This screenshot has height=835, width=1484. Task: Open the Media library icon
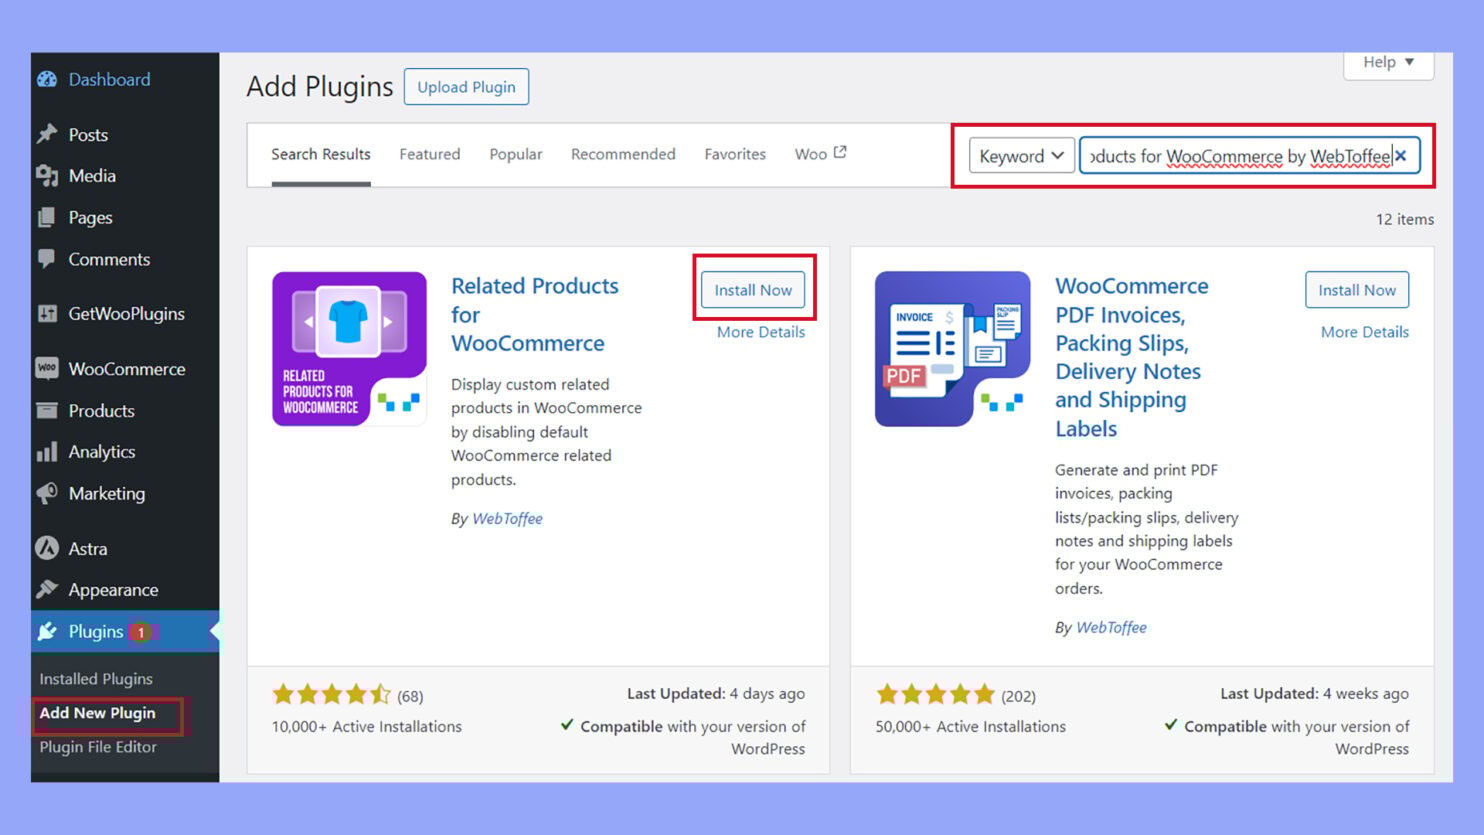click(x=46, y=176)
